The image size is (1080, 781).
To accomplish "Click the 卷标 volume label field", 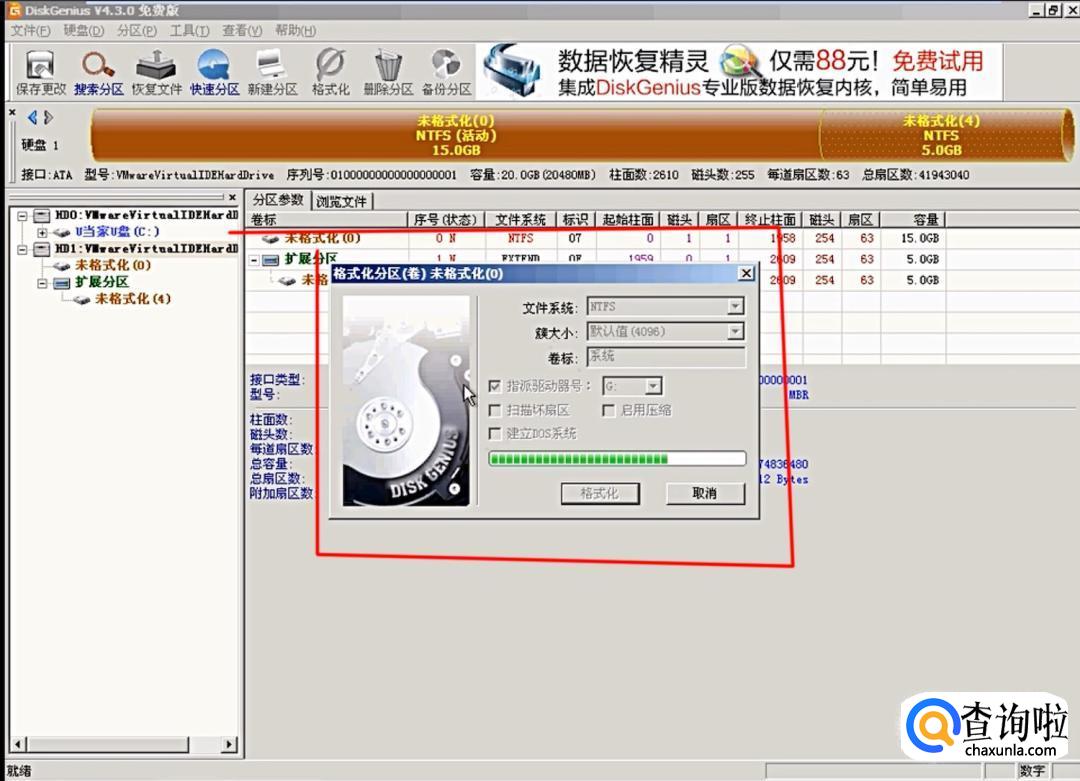I will 666,357.
